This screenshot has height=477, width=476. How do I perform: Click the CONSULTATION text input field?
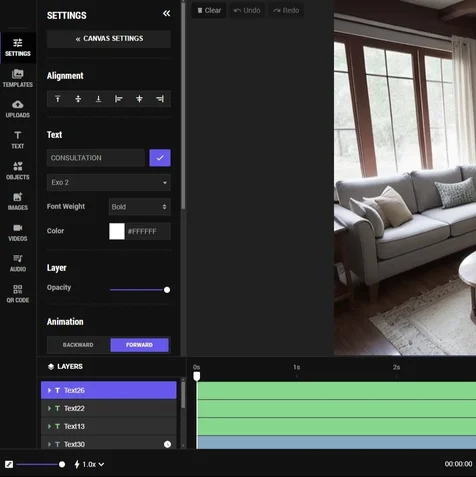click(x=96, y=158)
